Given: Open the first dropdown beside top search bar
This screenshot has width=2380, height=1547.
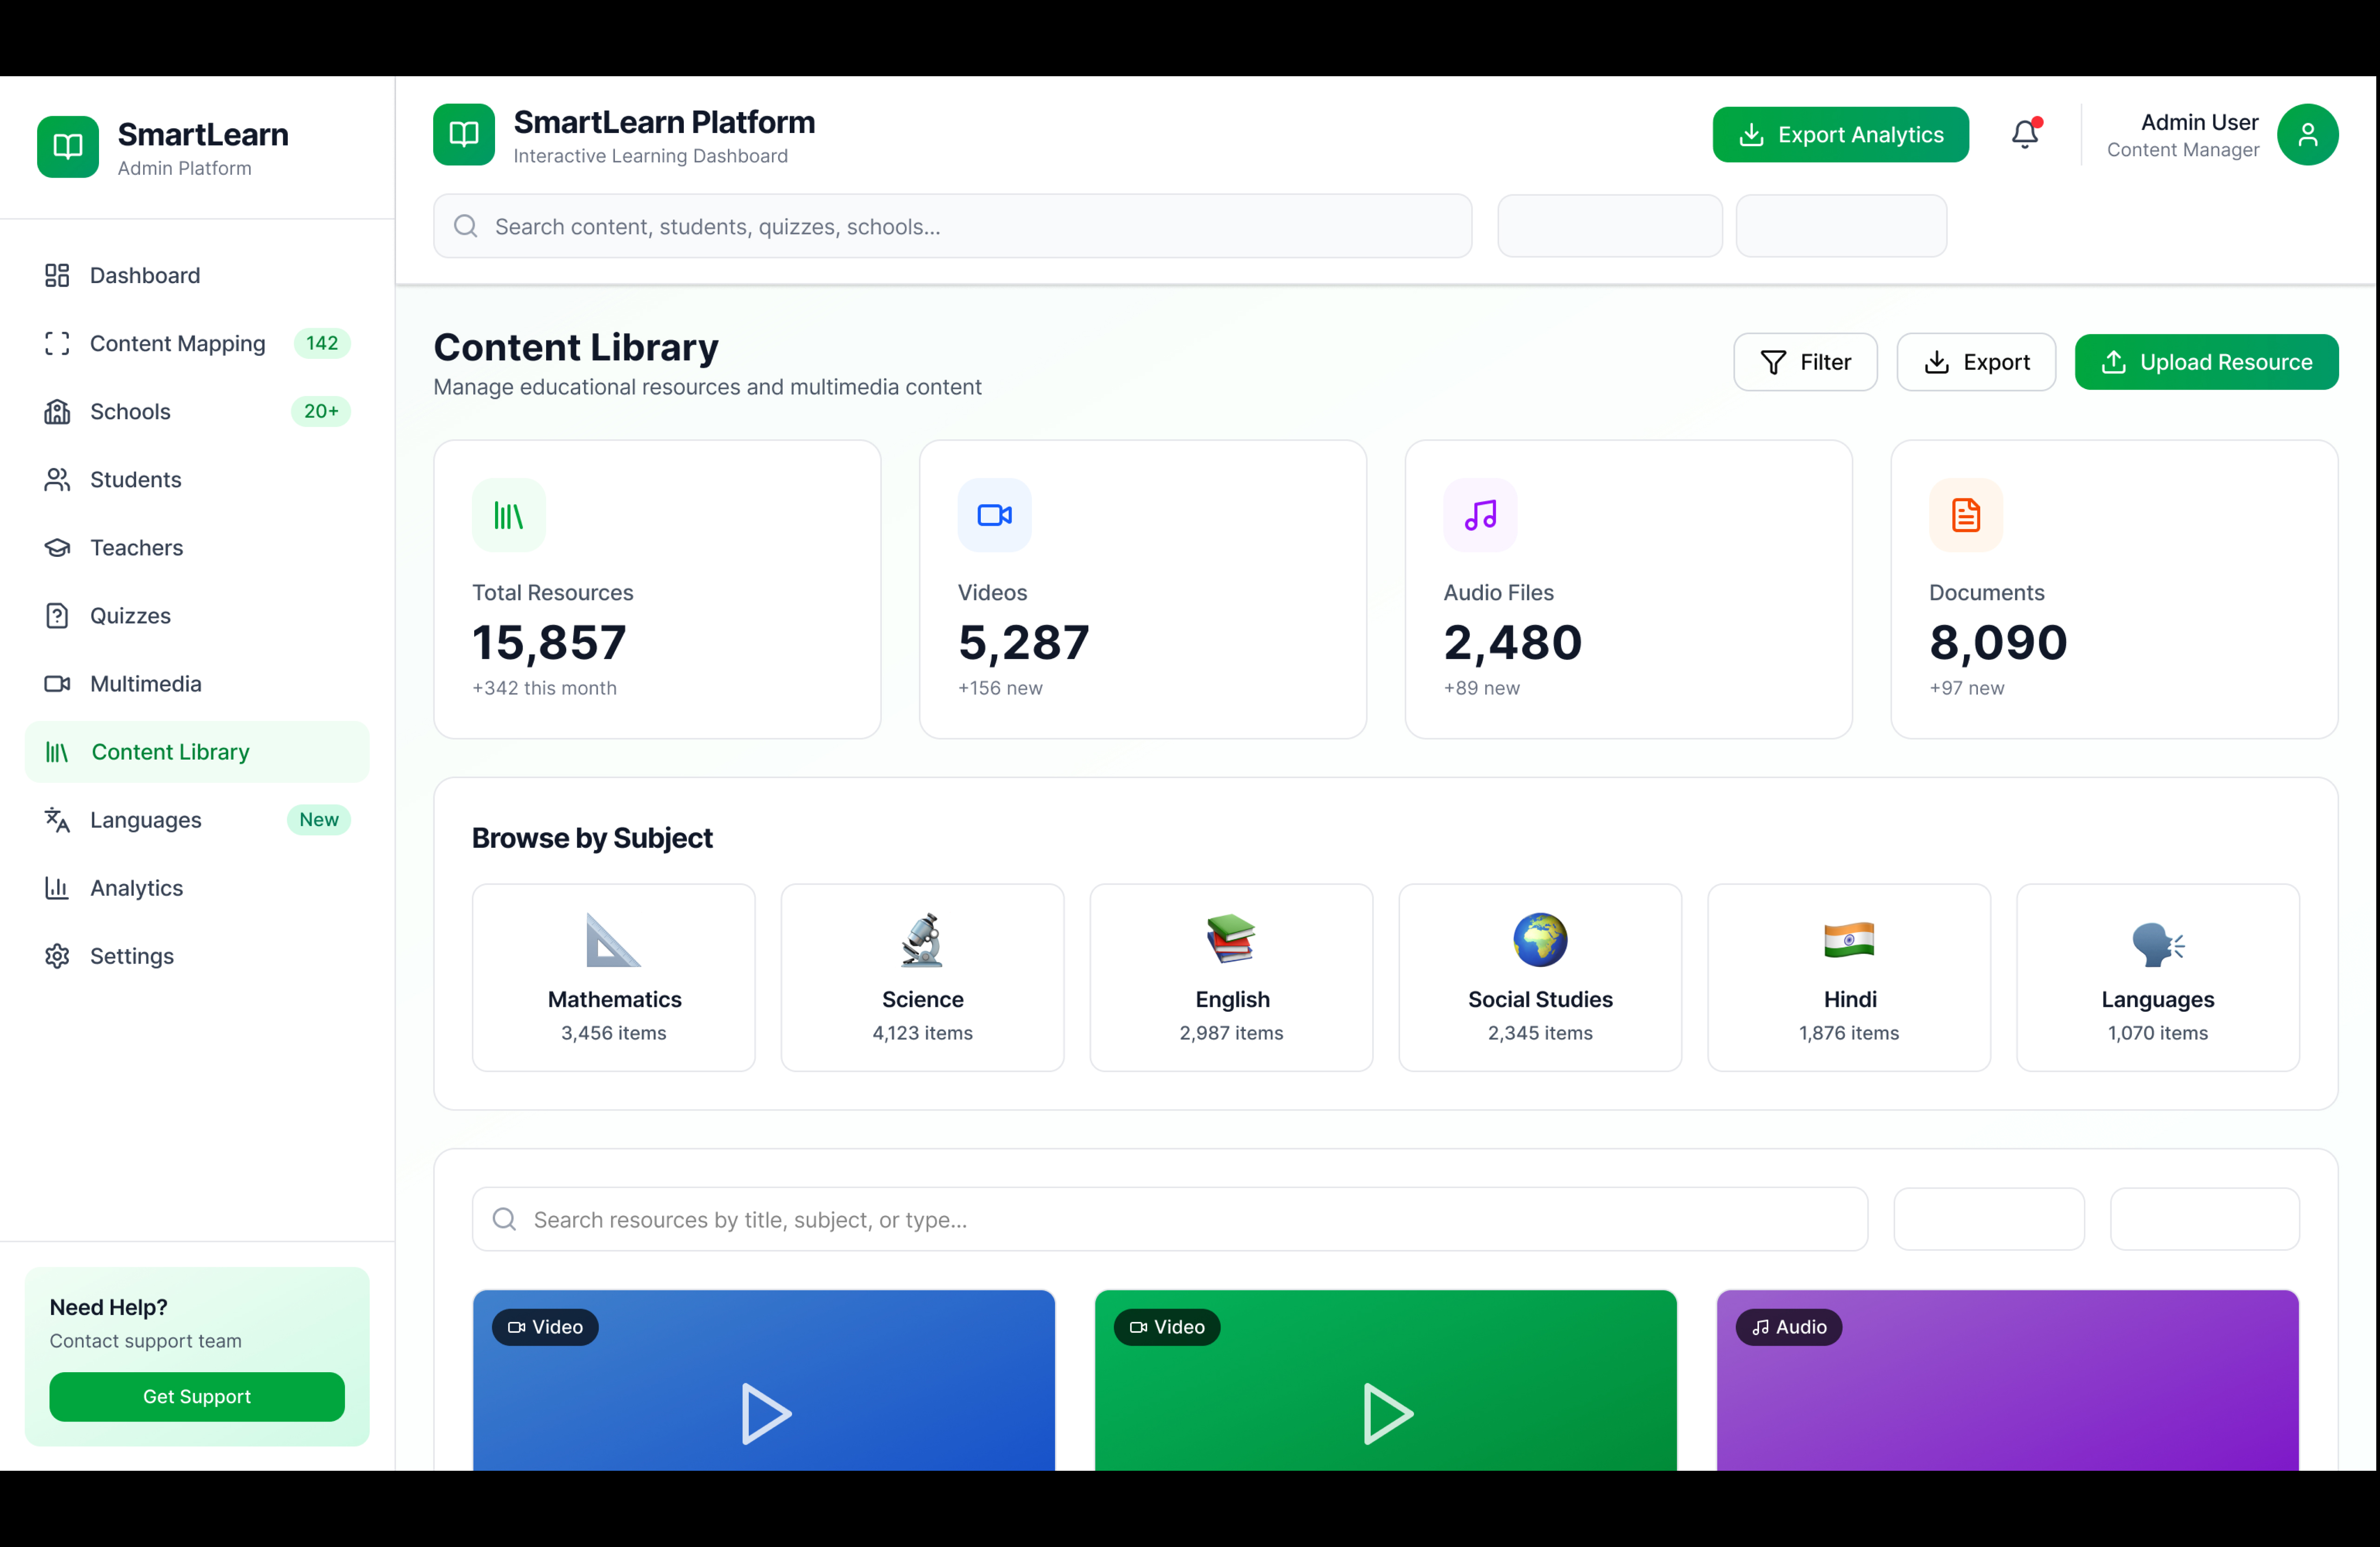Looking at the screenshot, I should tap(1610, 226).
